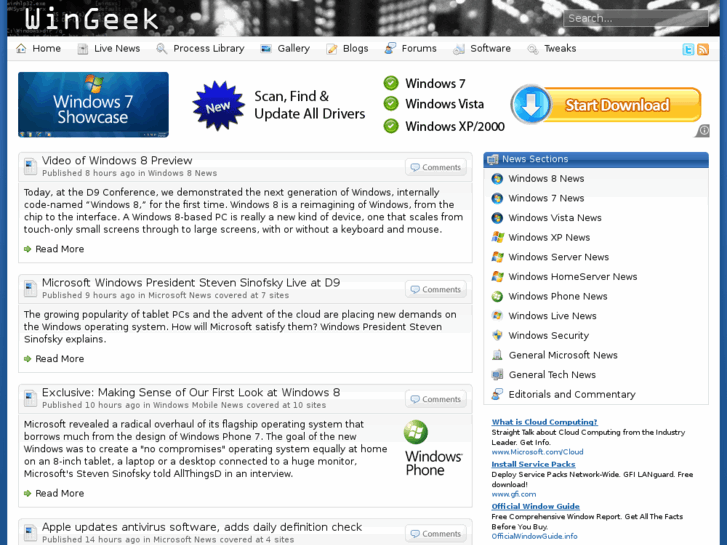Click the Start Download button
This screenshot has height=545, width=727.
click(607, 105)
